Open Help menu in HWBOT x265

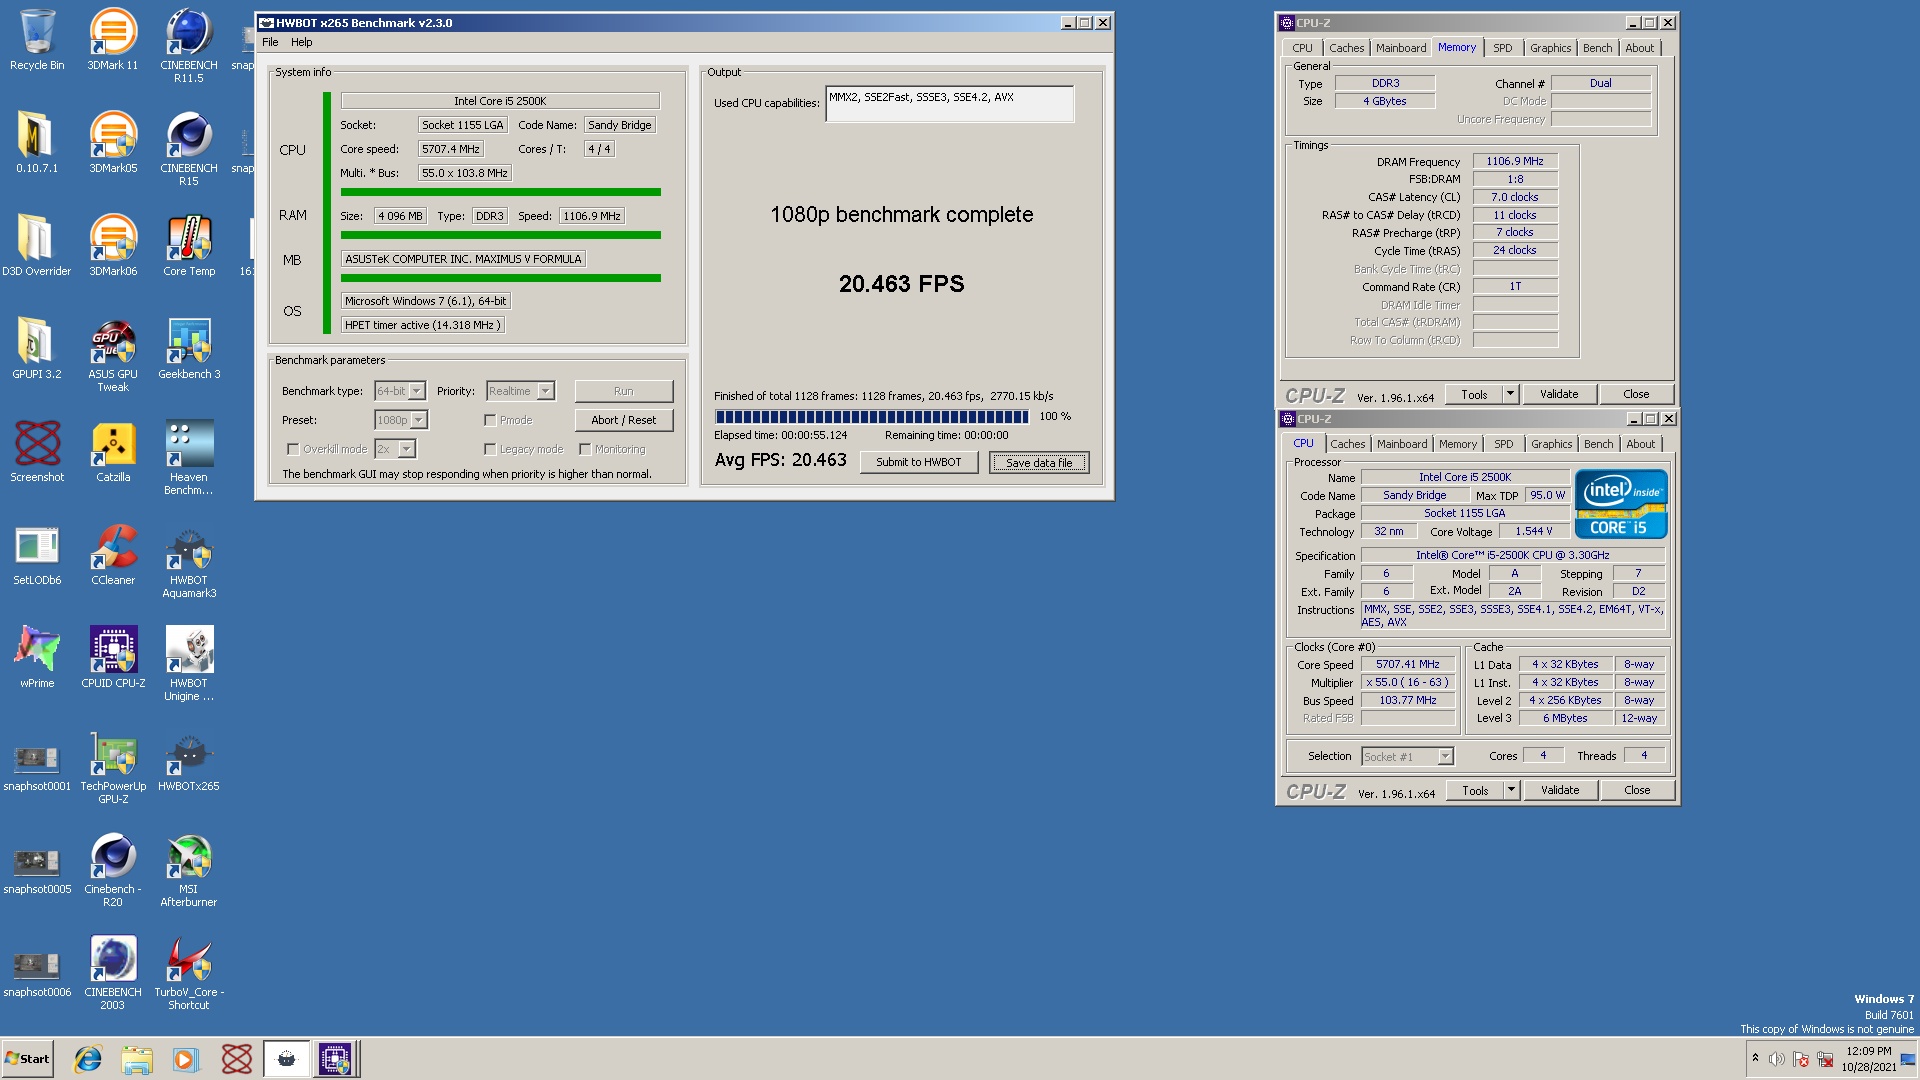click(x=302, y=42)
